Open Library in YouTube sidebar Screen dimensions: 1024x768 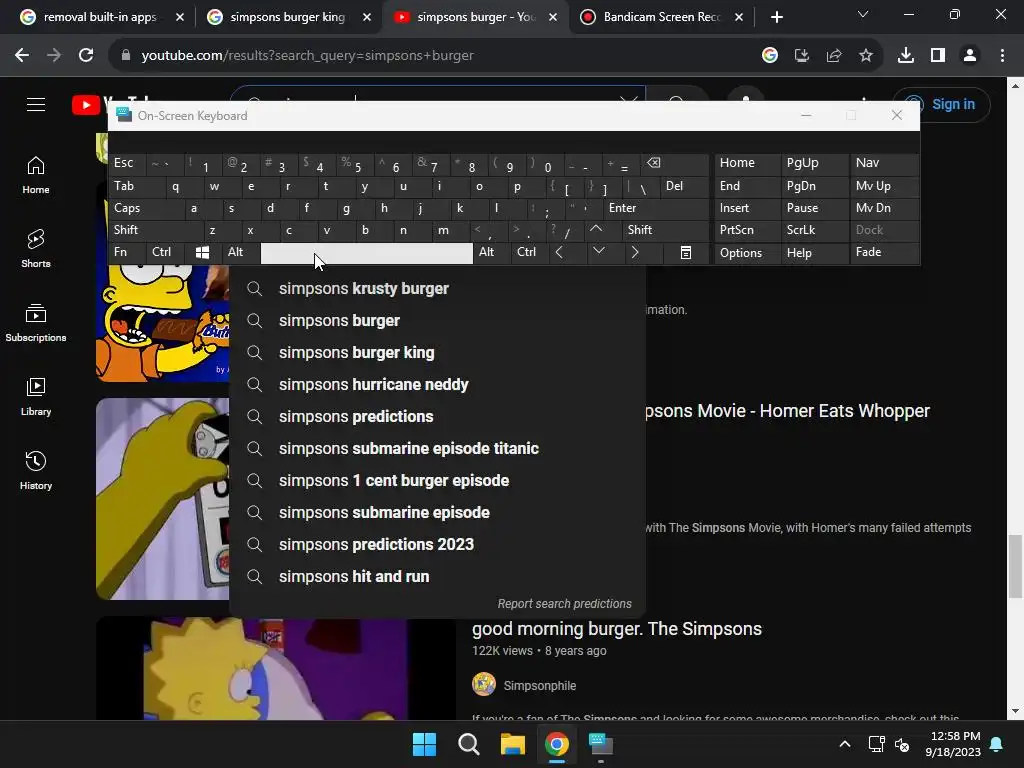[x=36, y=396]
